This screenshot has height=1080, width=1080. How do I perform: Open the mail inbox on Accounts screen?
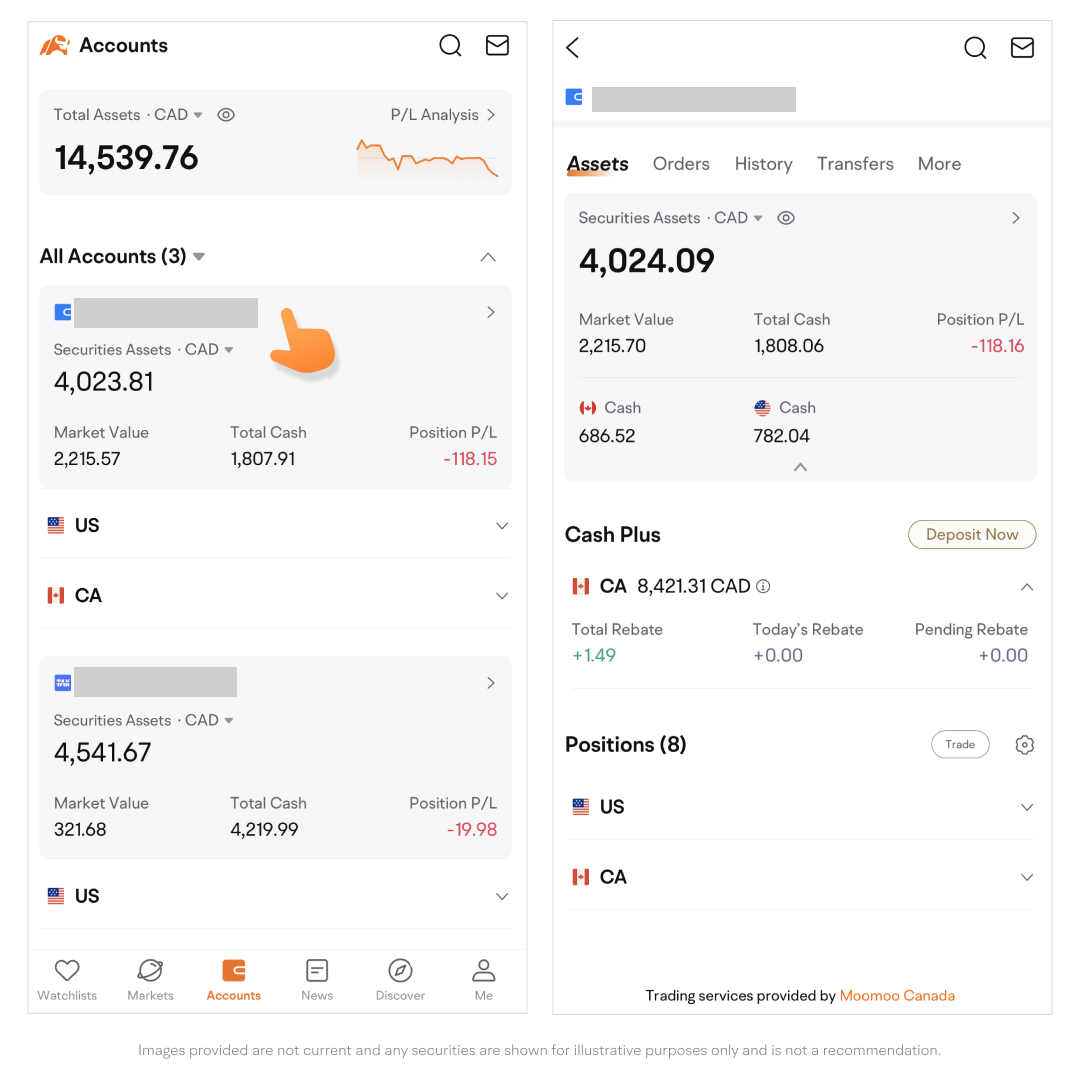point(497,46)
